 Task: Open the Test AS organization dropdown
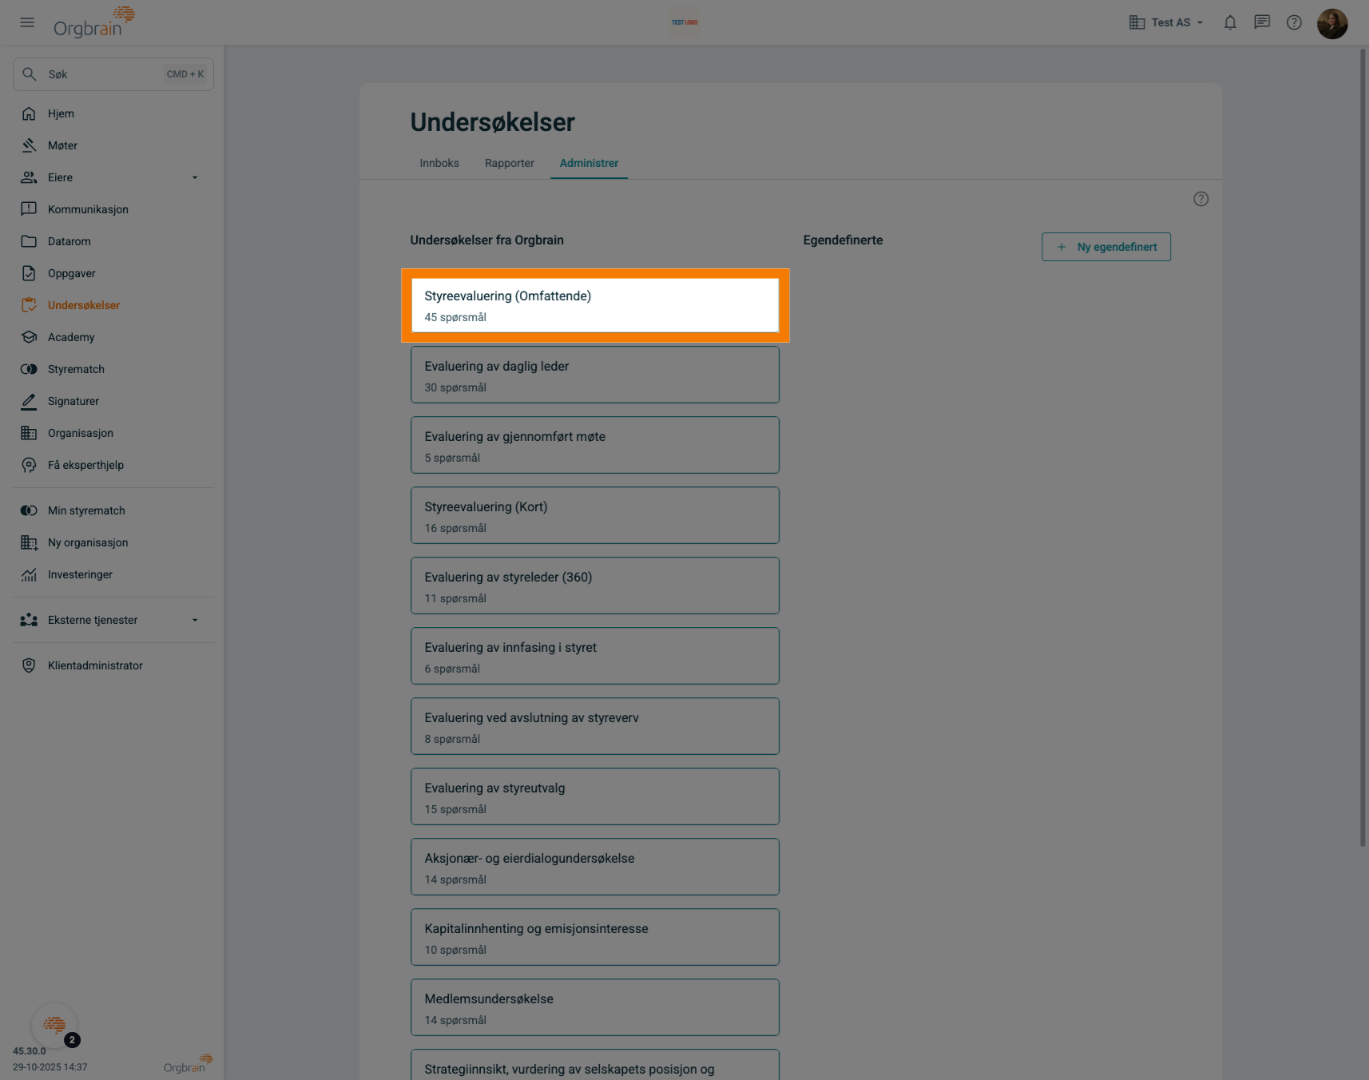1166,22
